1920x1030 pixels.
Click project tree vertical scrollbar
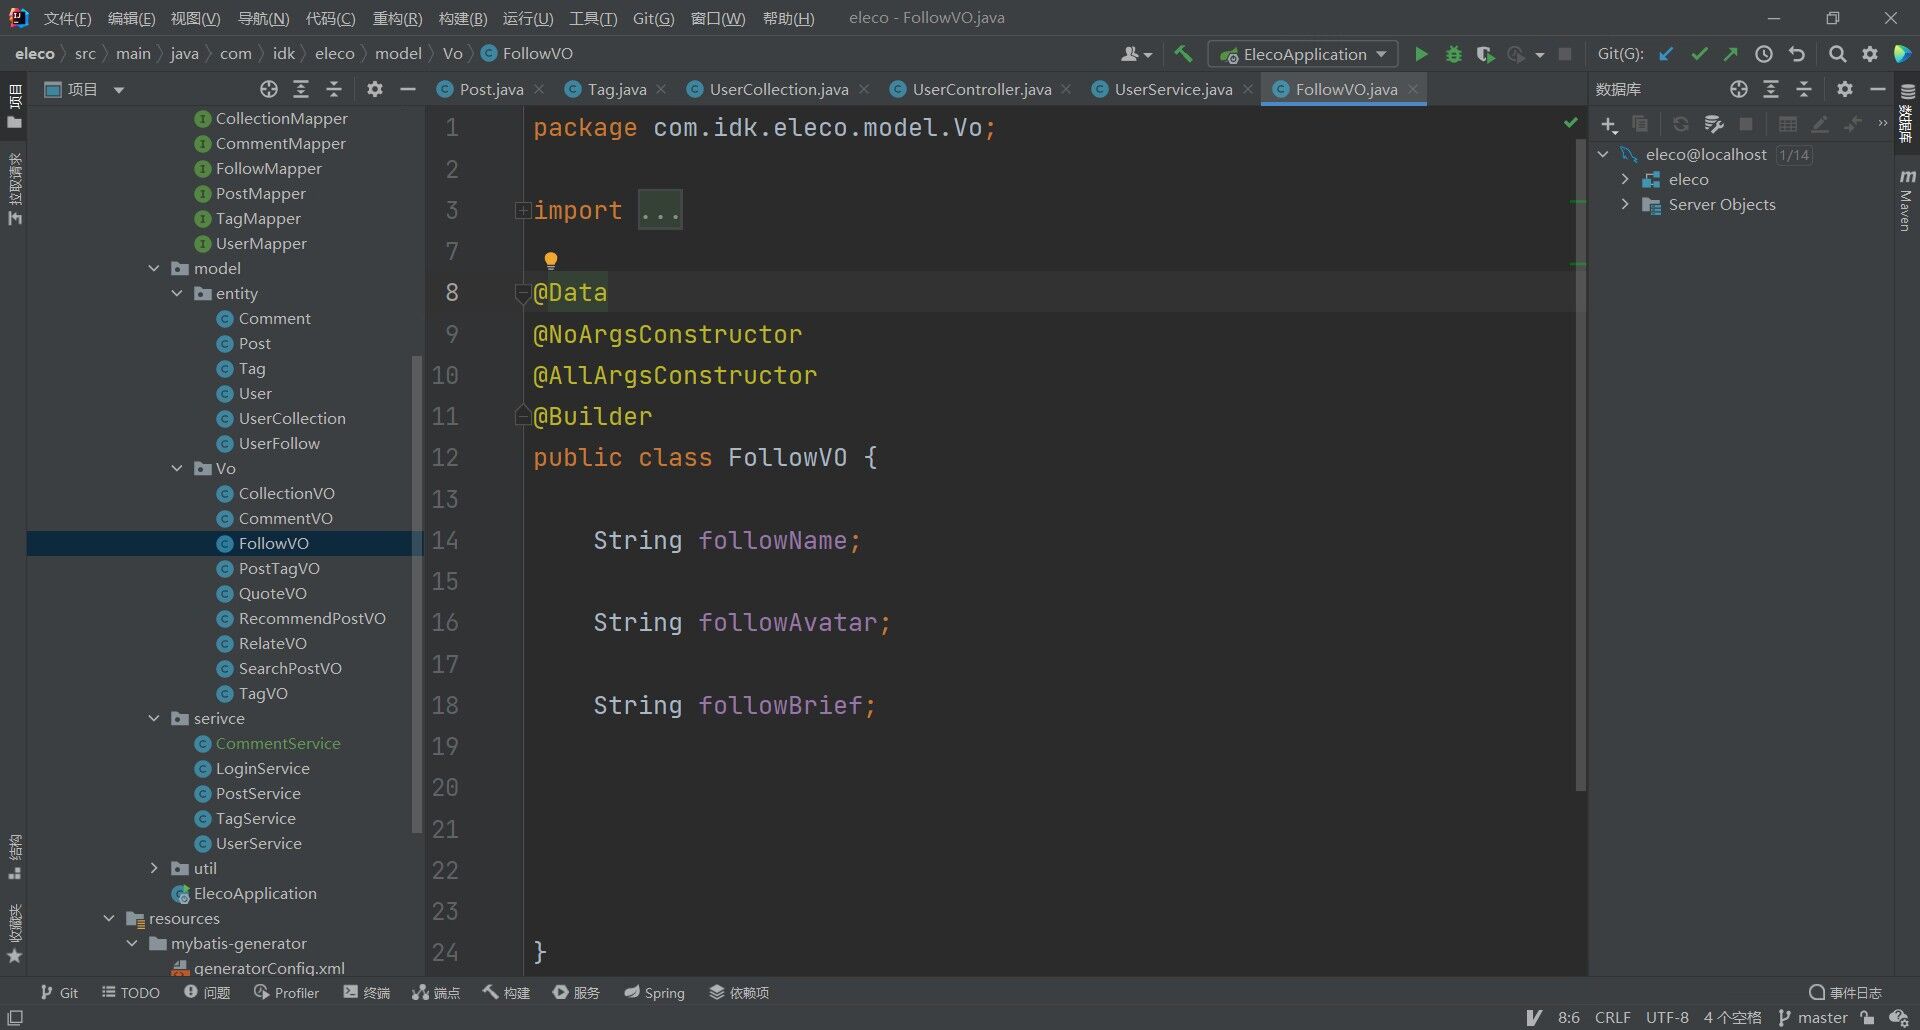(417, 594)
